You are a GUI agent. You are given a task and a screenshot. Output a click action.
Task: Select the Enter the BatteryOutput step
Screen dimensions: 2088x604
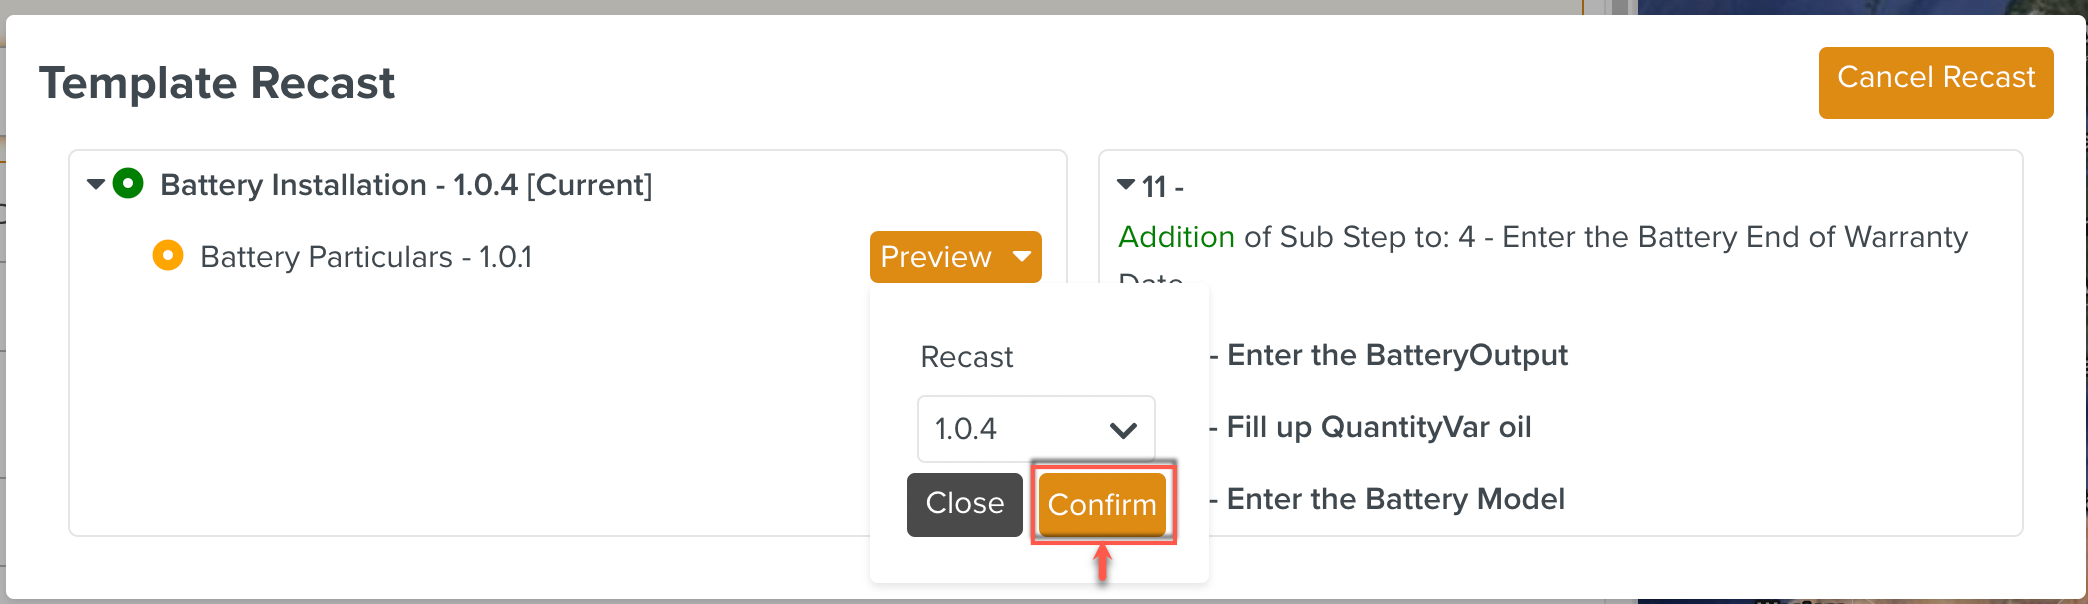(x=1397, y=355)
